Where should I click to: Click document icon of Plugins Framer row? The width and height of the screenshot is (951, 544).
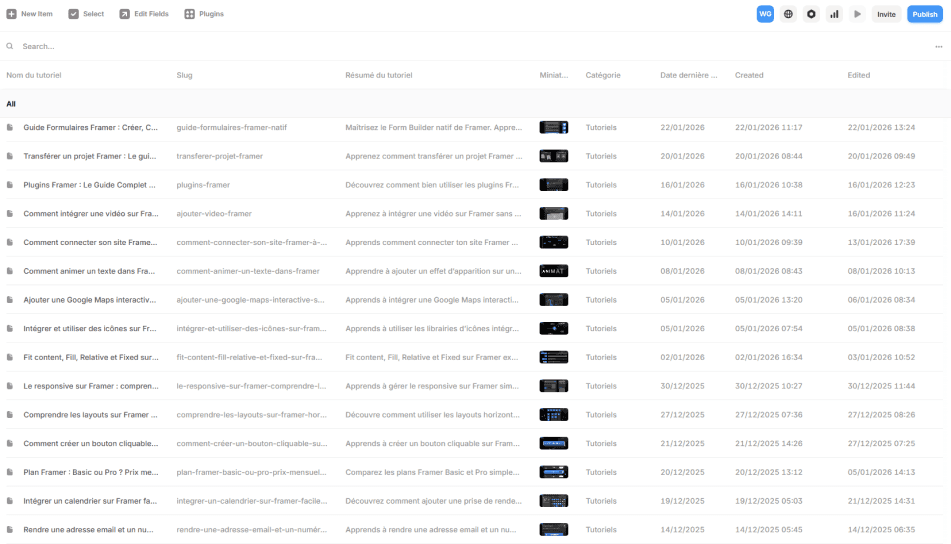(x=10, y=185)
